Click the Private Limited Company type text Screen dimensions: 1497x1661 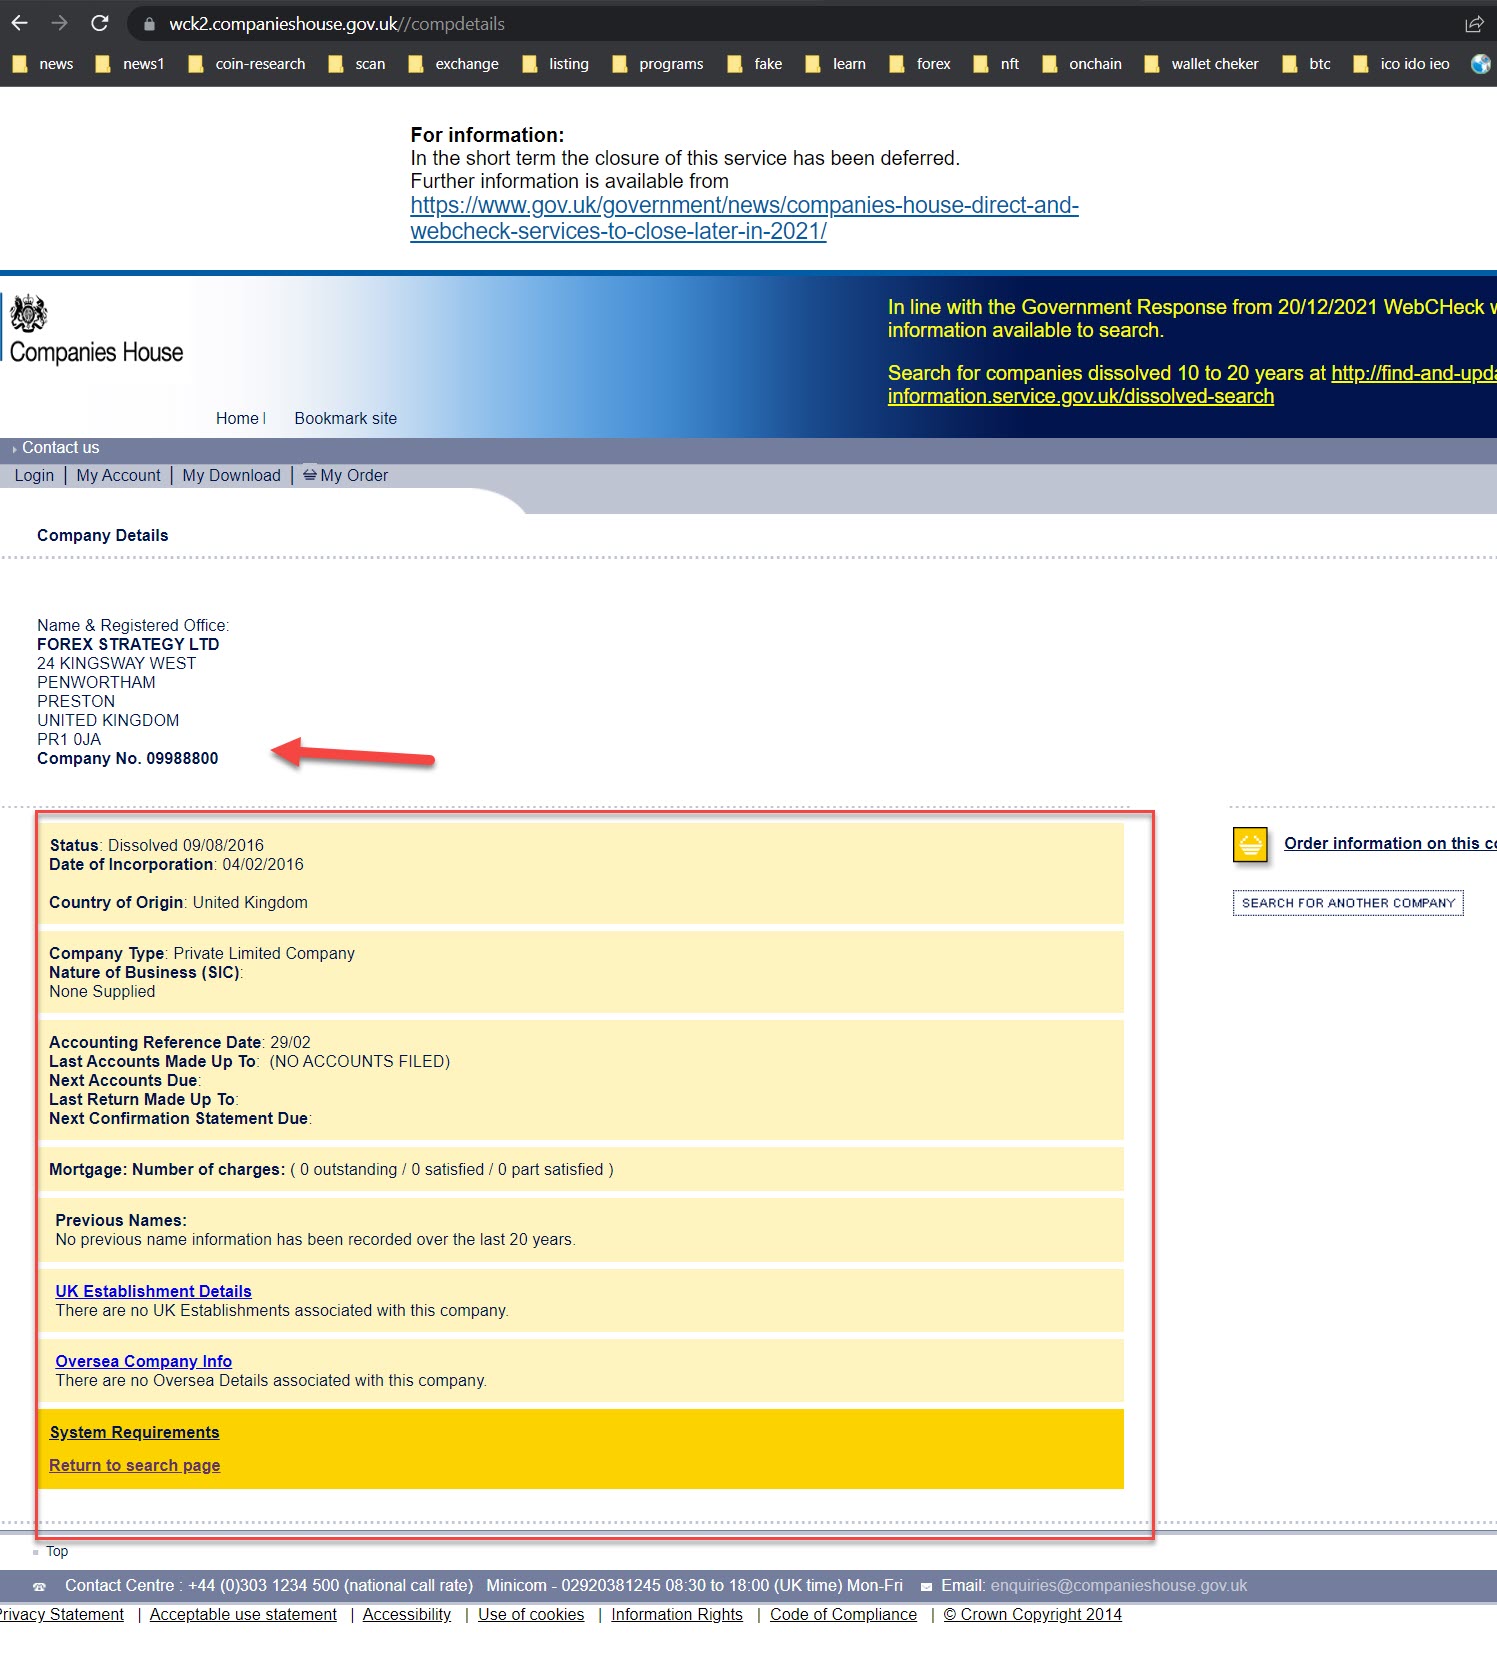click(x=264, y=953)
